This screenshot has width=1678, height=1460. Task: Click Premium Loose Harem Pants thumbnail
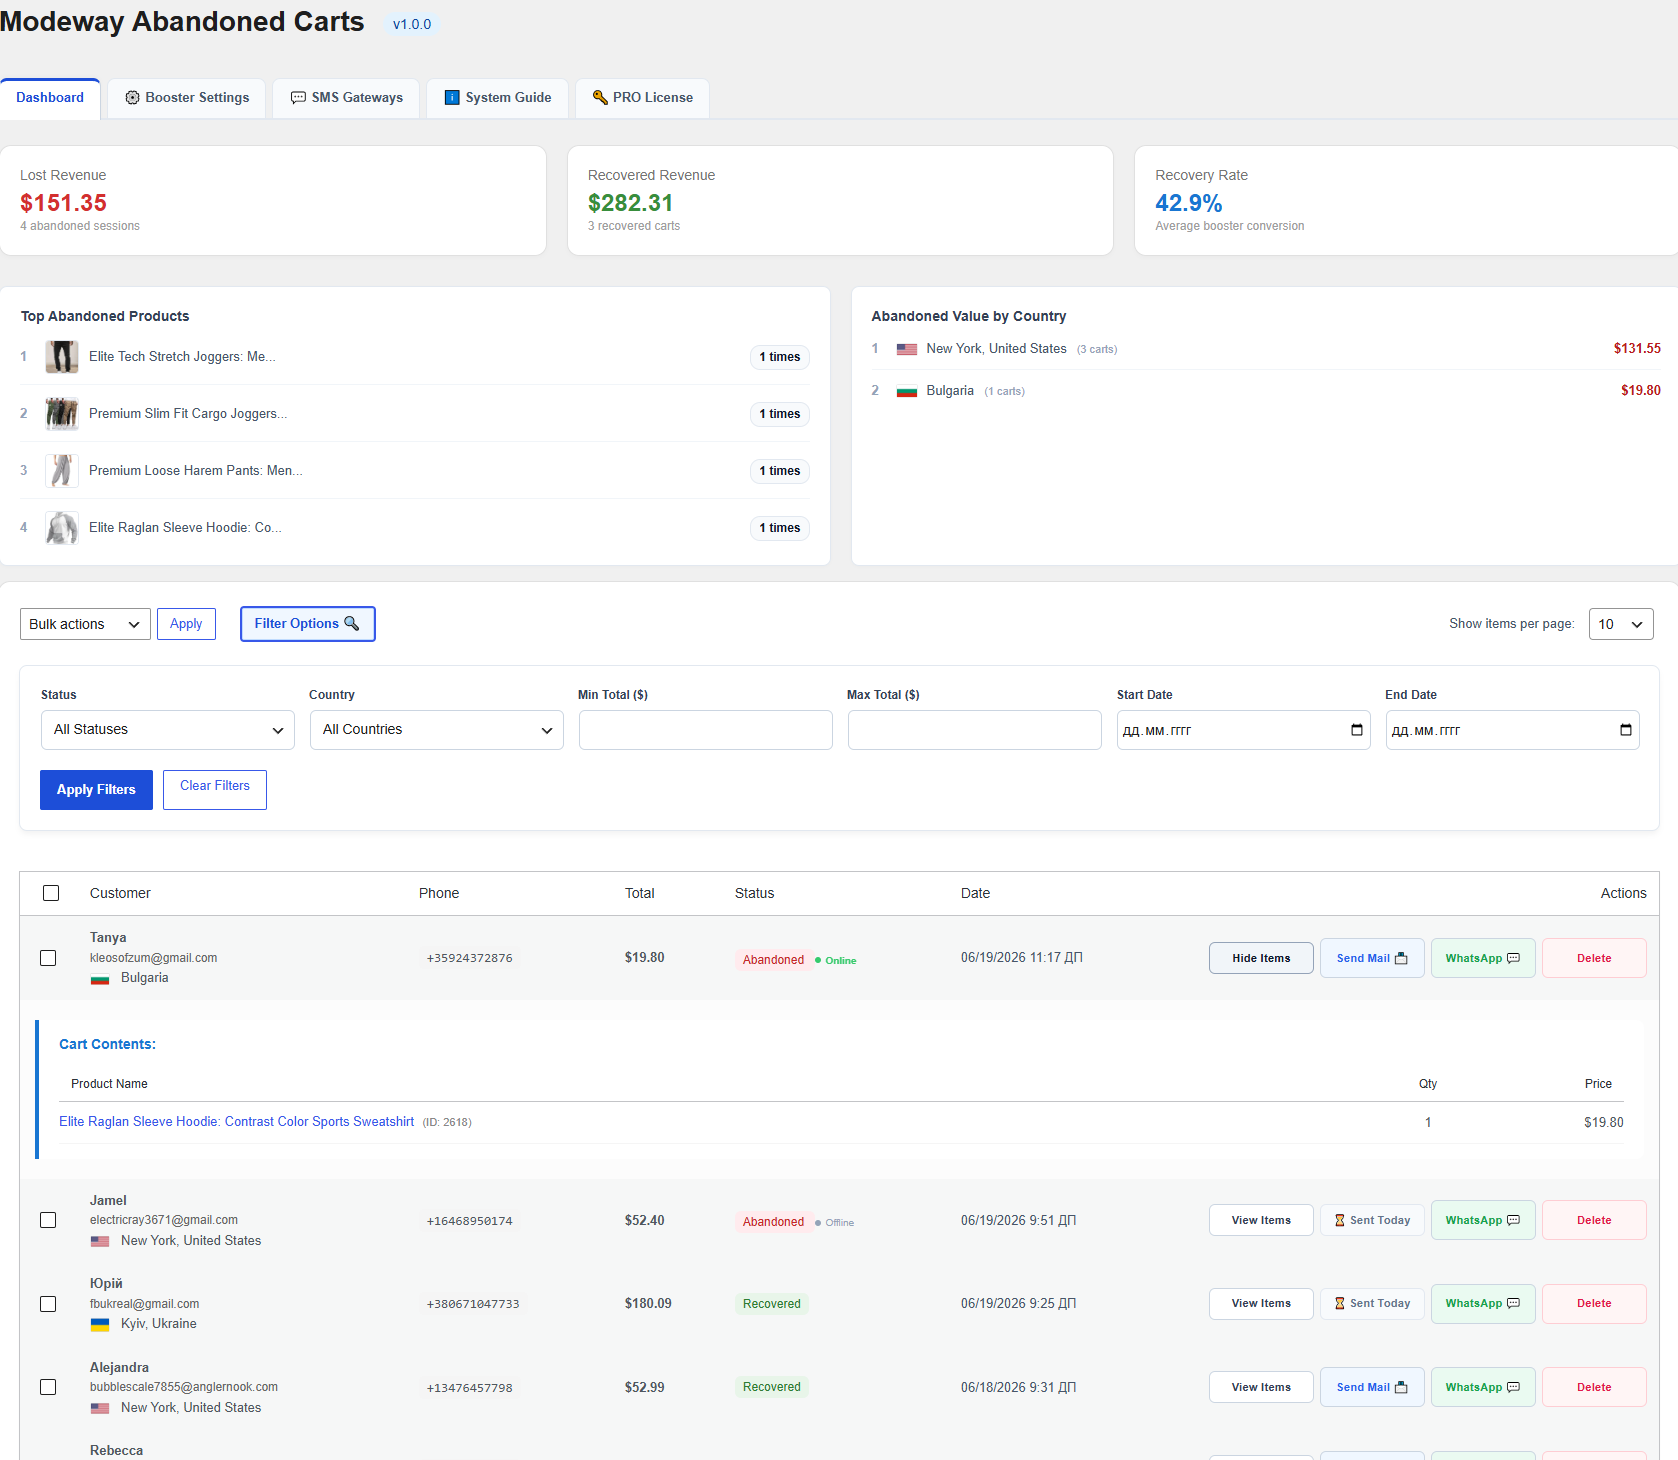pyautogui.click(x=62, y=471)
